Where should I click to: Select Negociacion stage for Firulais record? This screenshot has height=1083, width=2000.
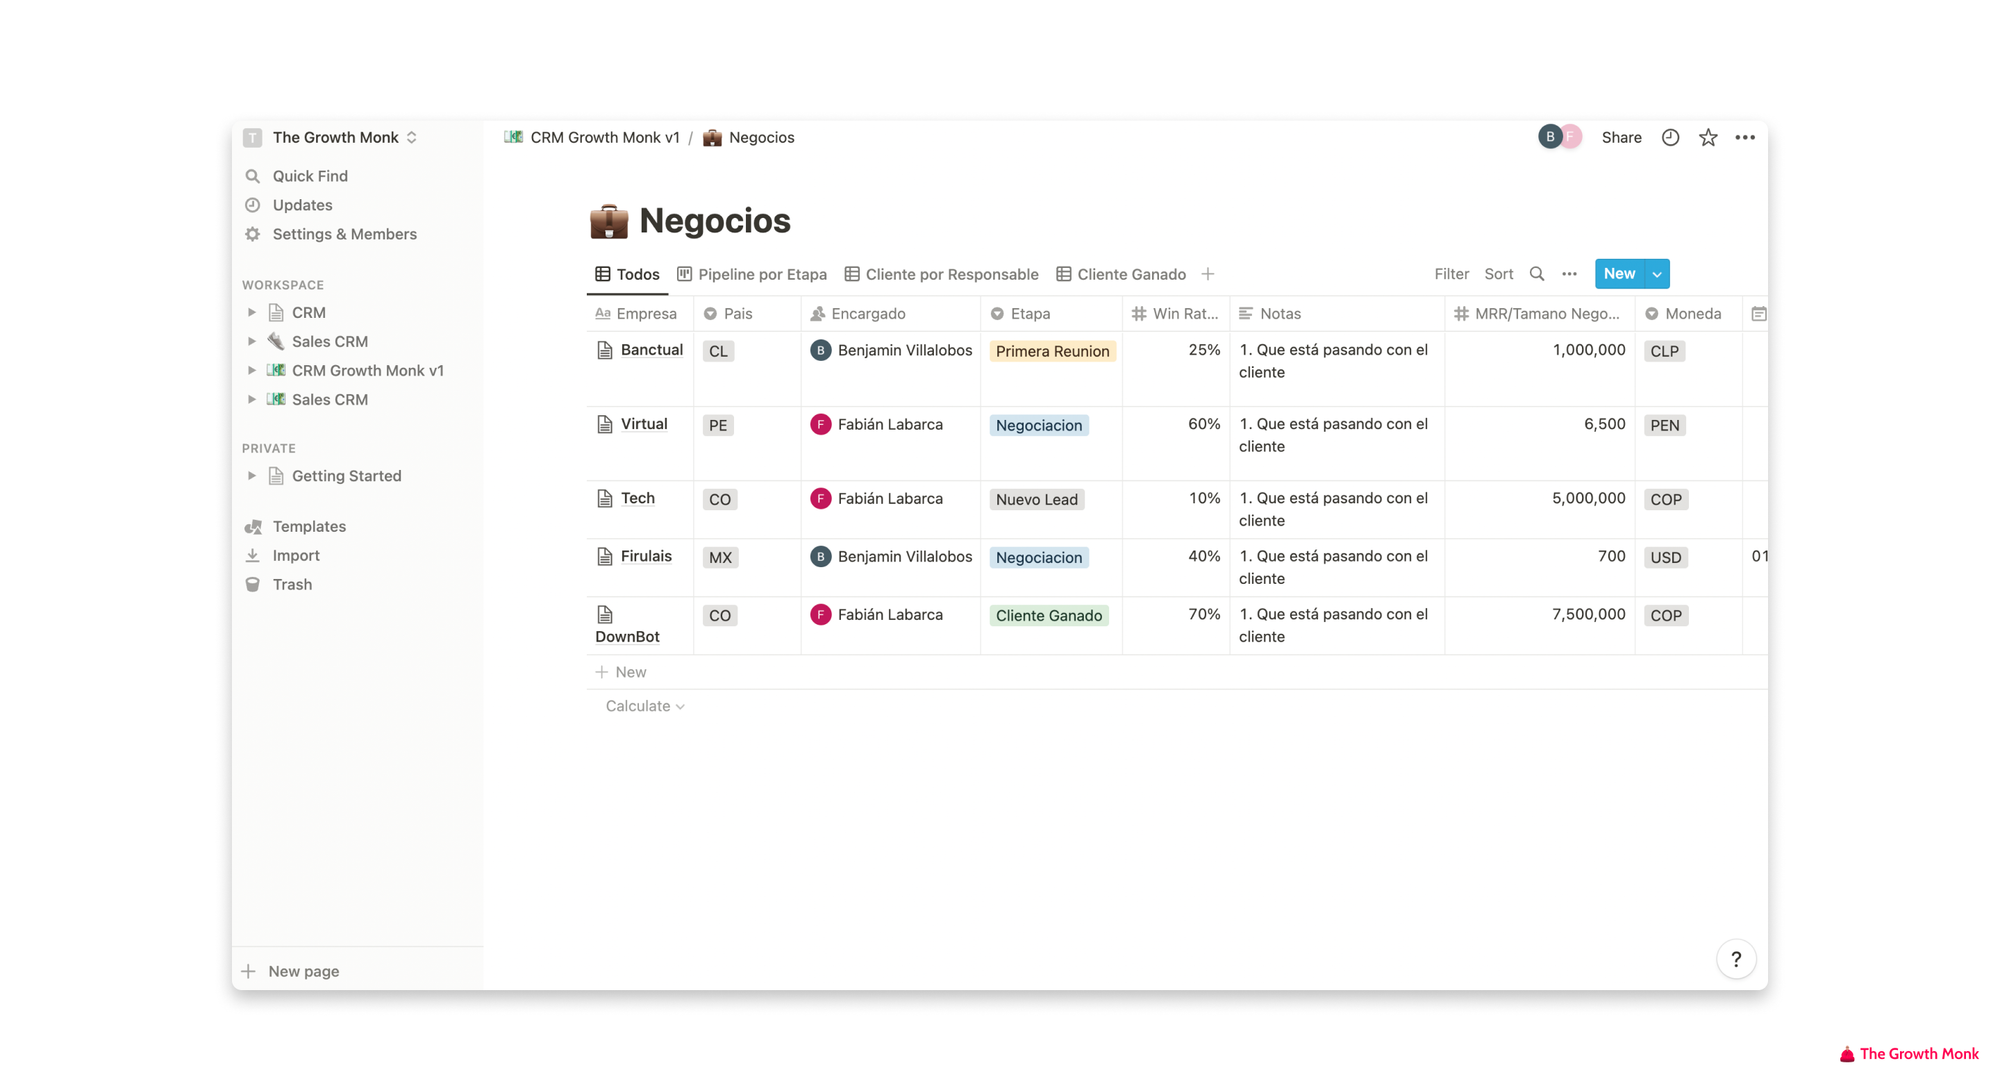point(1037,556)
